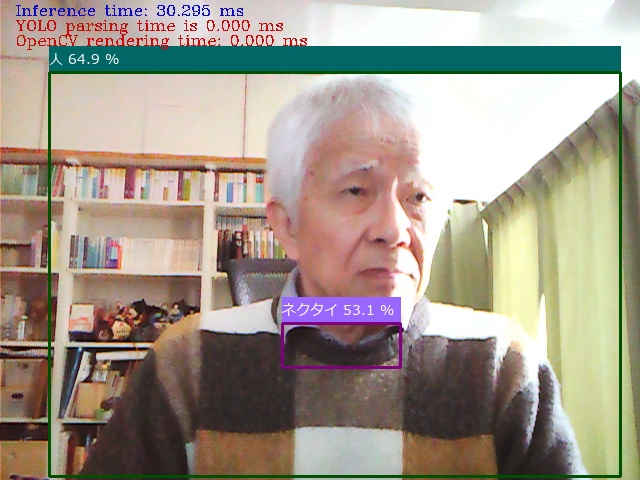The width and height of the screenshot is (640, 480).
Task: Click inside the purple ネクタイ bounding box
Action: coord(341,346)
